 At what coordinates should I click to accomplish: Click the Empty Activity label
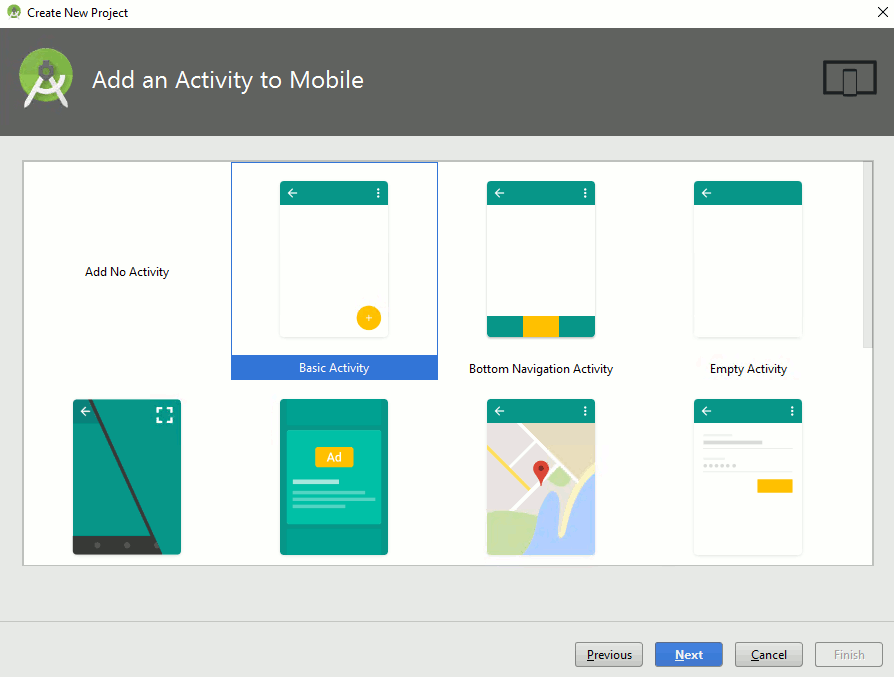pyautogui.click(x=748, y=369)
